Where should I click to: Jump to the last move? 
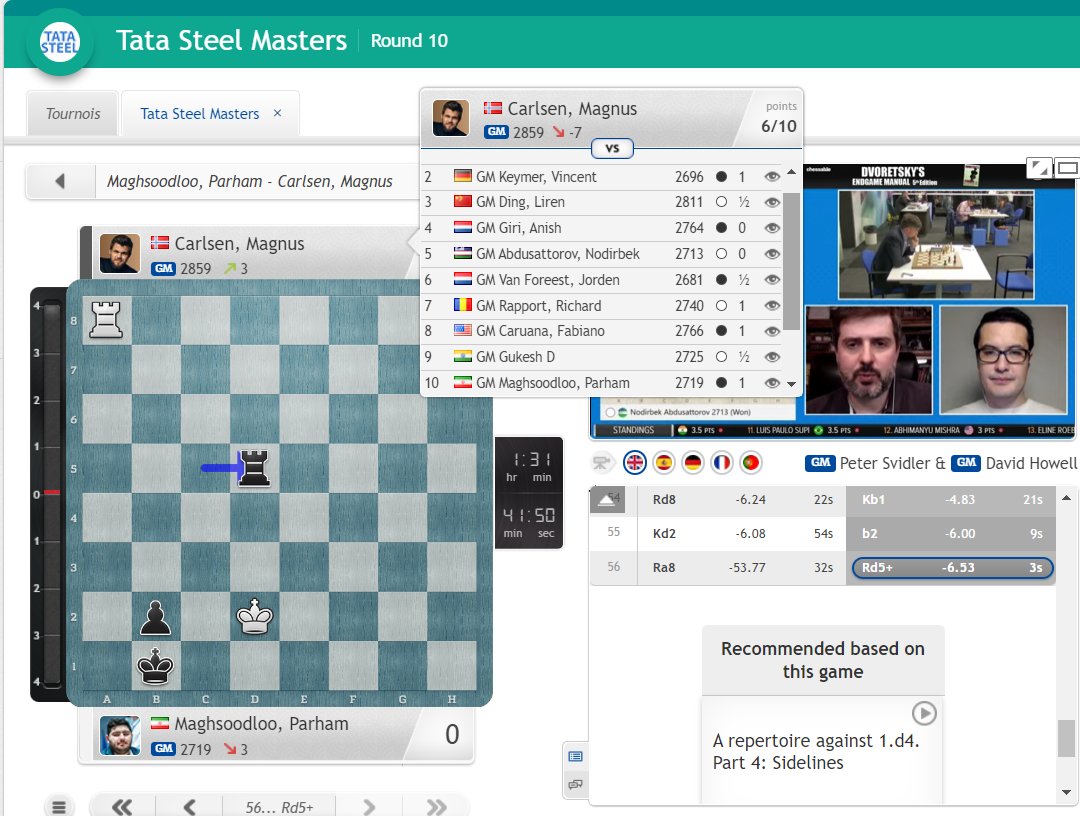436,807
